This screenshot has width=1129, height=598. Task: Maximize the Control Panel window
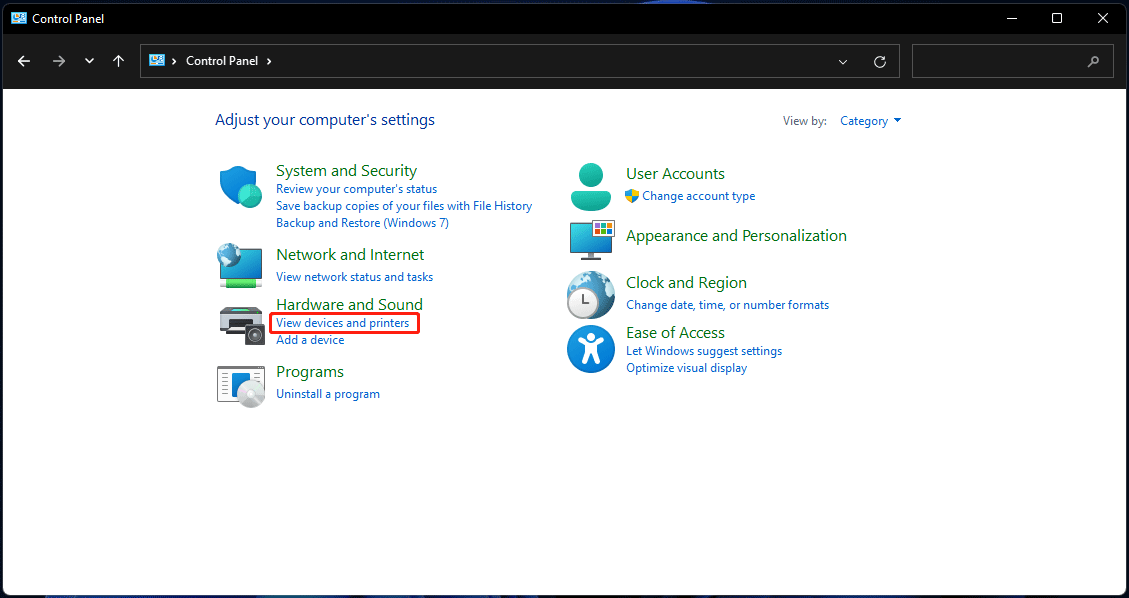tap(1057, 19)
